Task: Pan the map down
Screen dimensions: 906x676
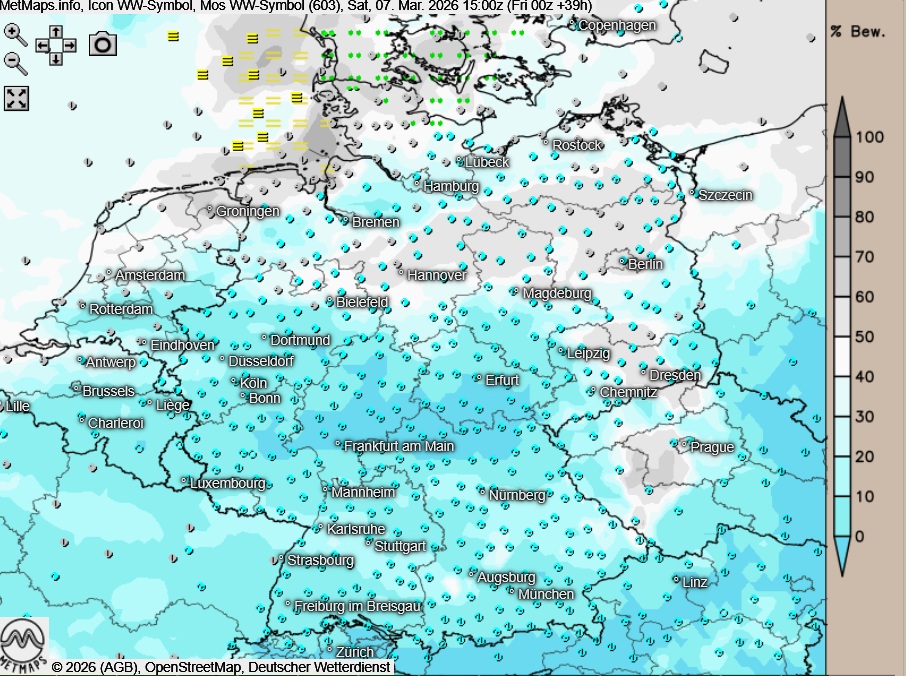Action: [56, 58]
